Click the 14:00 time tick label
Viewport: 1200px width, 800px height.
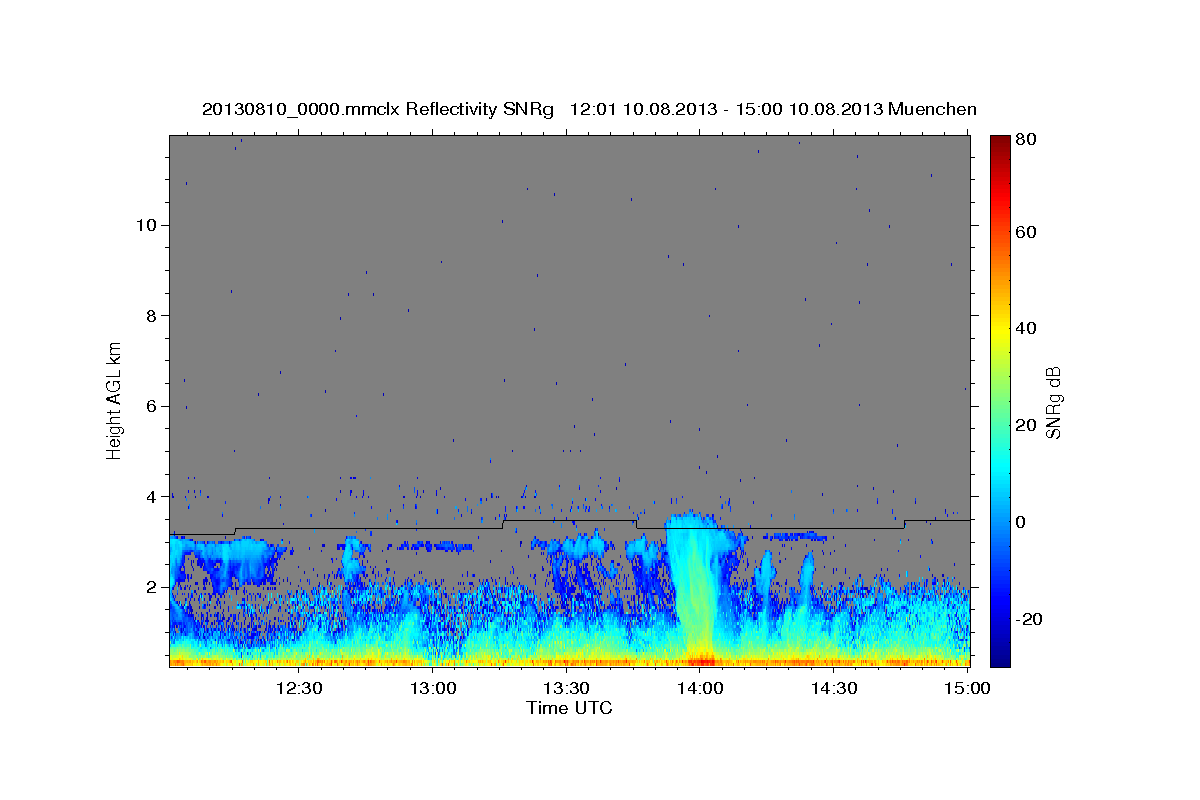point(700,688)
